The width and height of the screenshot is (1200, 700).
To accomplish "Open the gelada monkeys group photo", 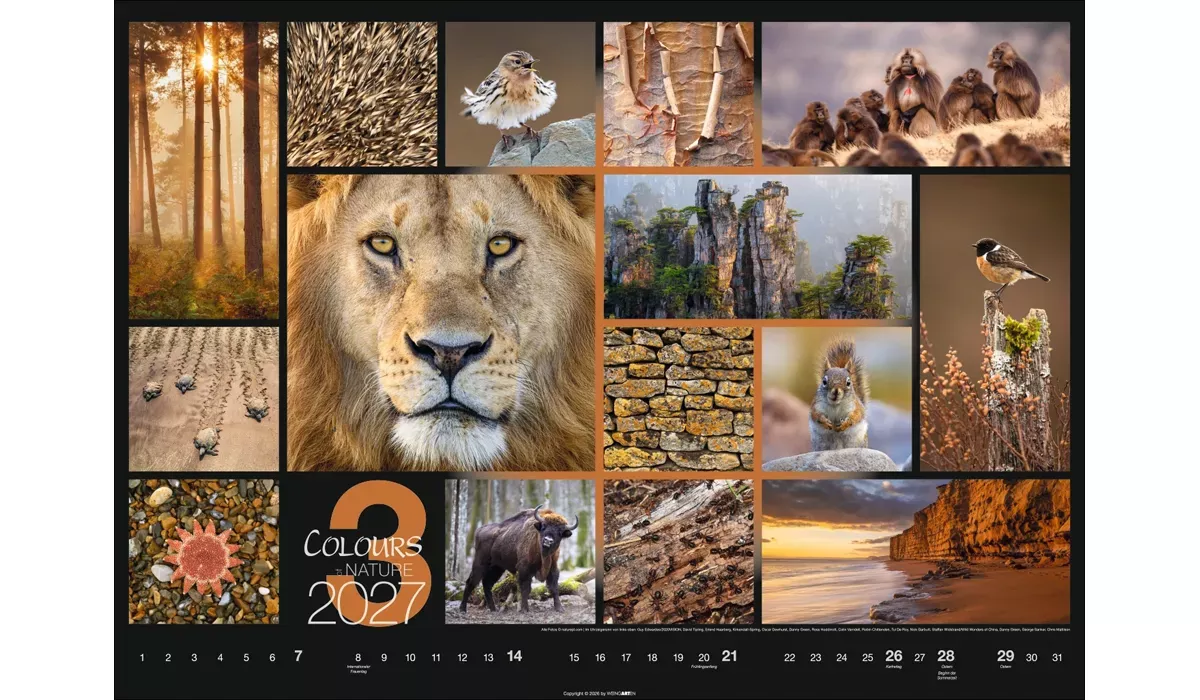I will [915, 94].
